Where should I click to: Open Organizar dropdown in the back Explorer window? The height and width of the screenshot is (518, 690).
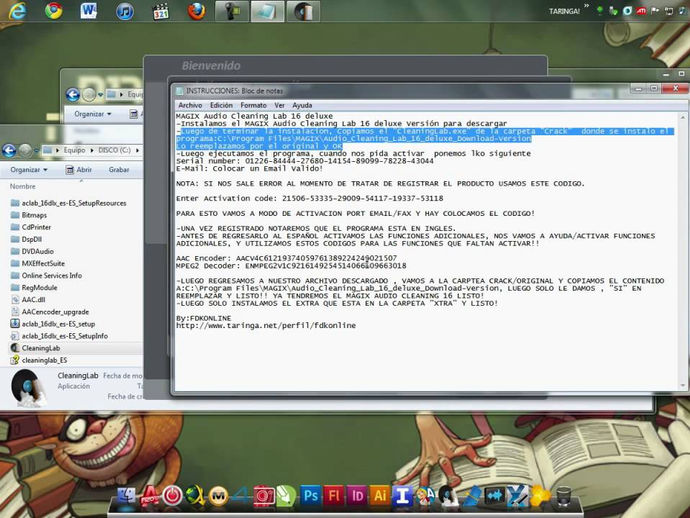click(x=92, y=114)
